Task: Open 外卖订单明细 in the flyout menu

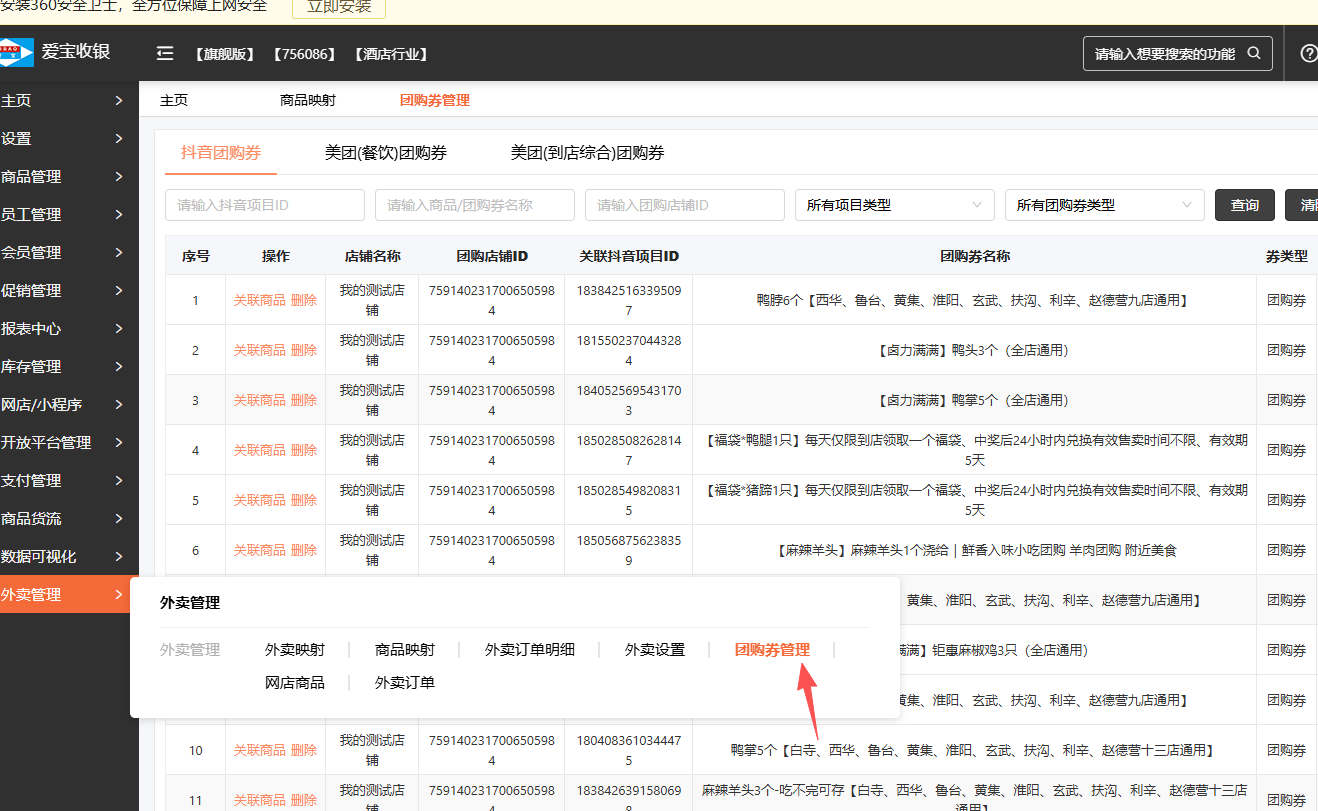Action: 529,650
